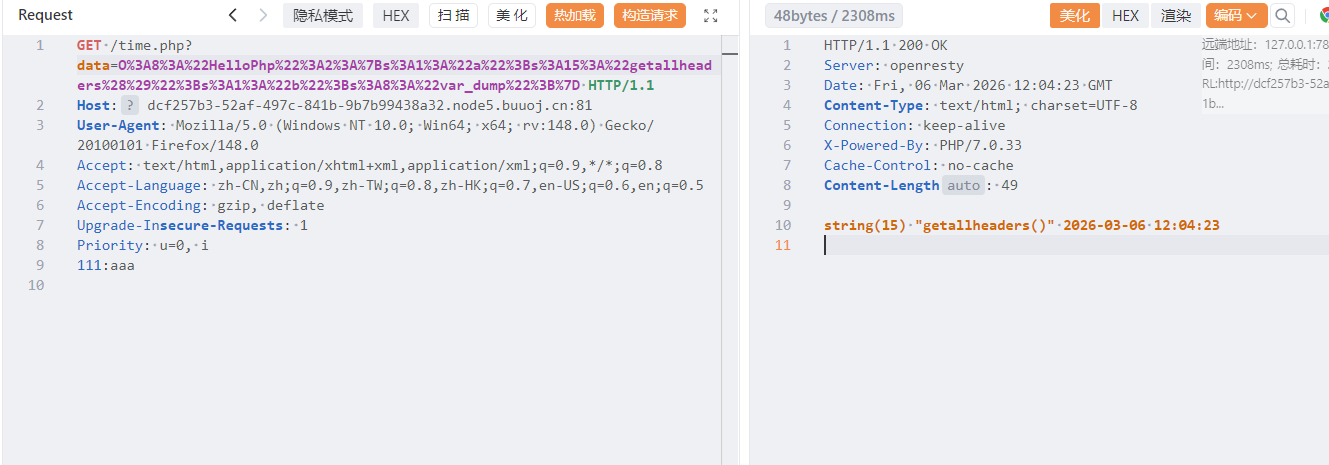Click the 扫描 scan button
This screenshot has width=1329, height=465.
[453, 15]
